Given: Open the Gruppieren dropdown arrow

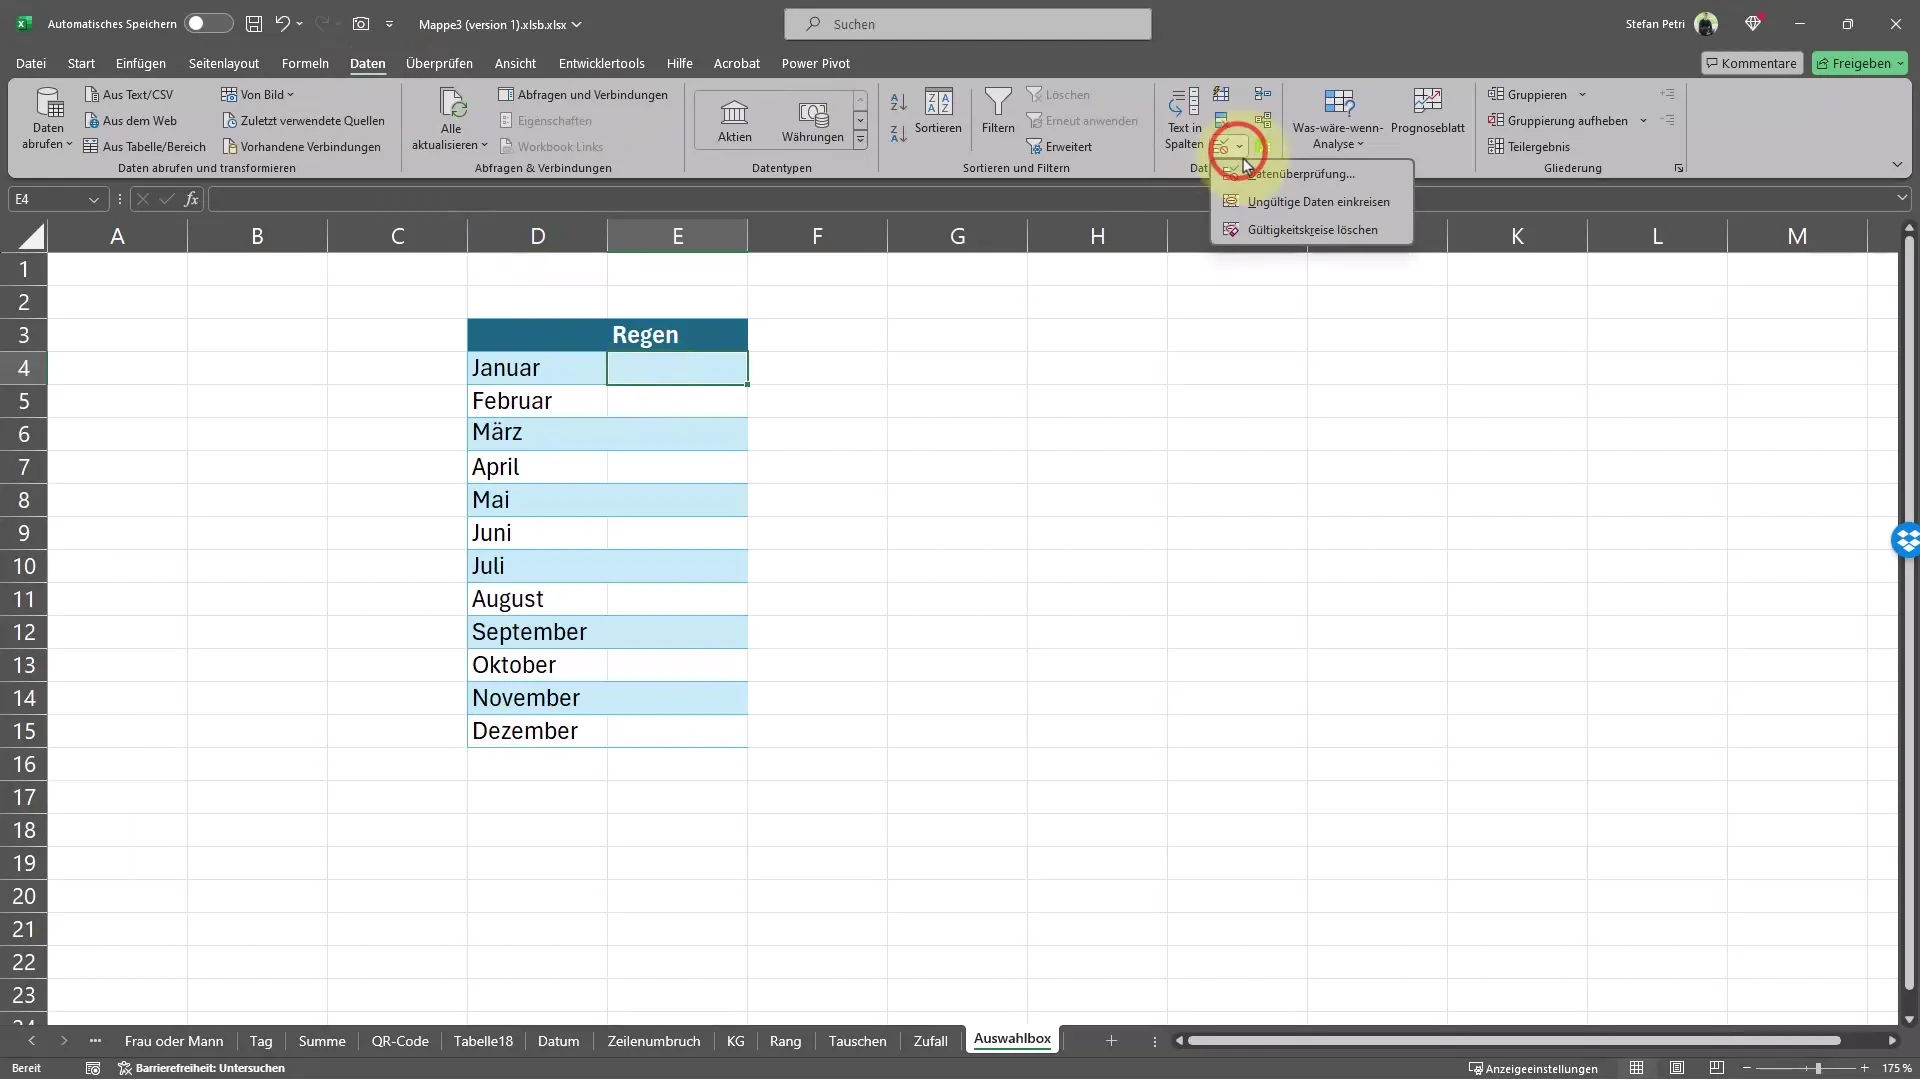Looking at the screenshot, I should (1582, 95).
